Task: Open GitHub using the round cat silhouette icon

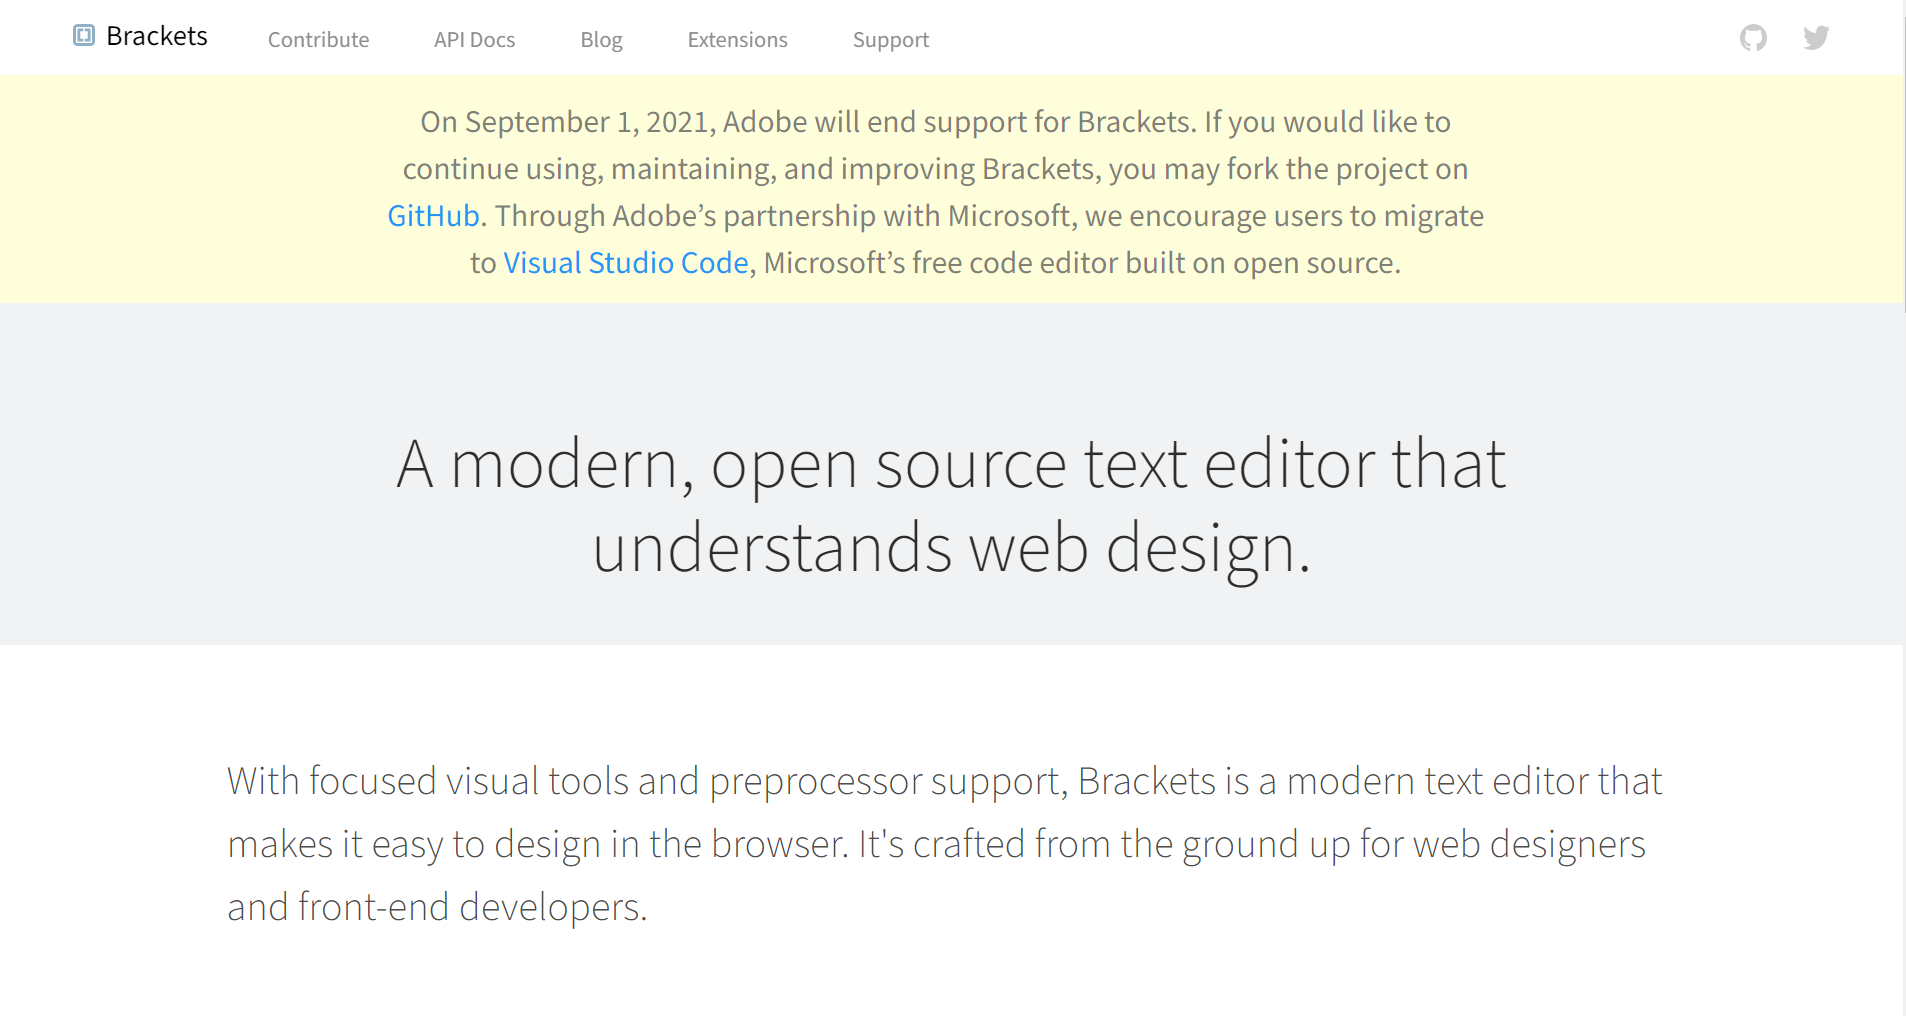Action: click(x=1753, y=36)
